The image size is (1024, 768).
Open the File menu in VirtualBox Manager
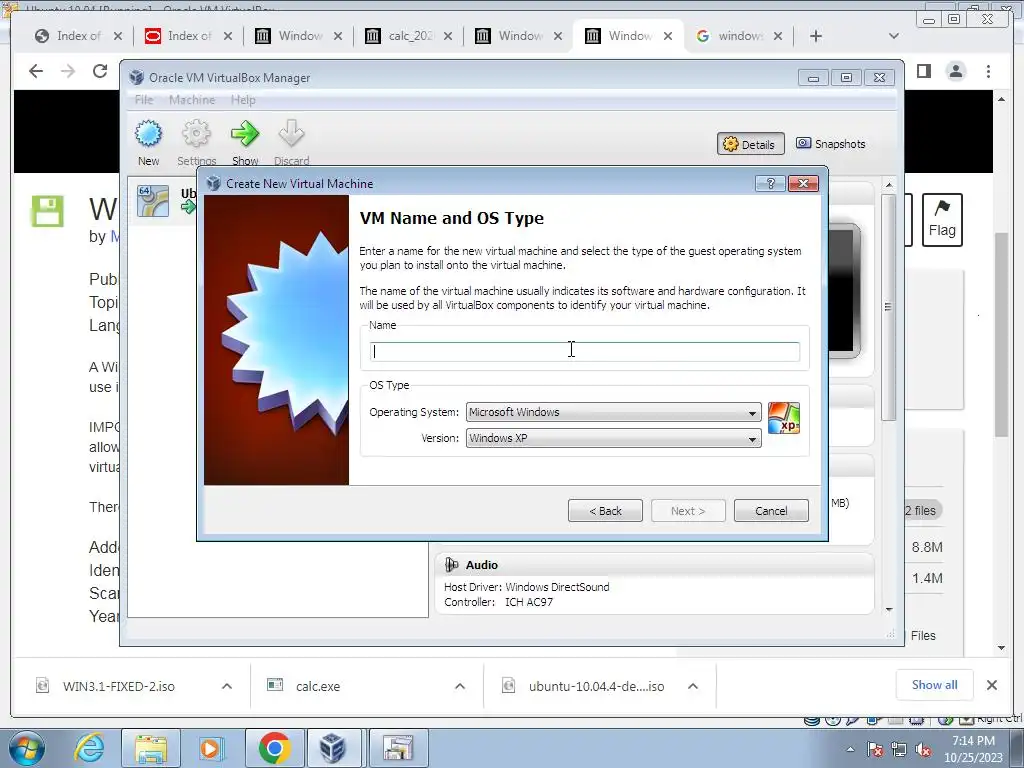144,100
